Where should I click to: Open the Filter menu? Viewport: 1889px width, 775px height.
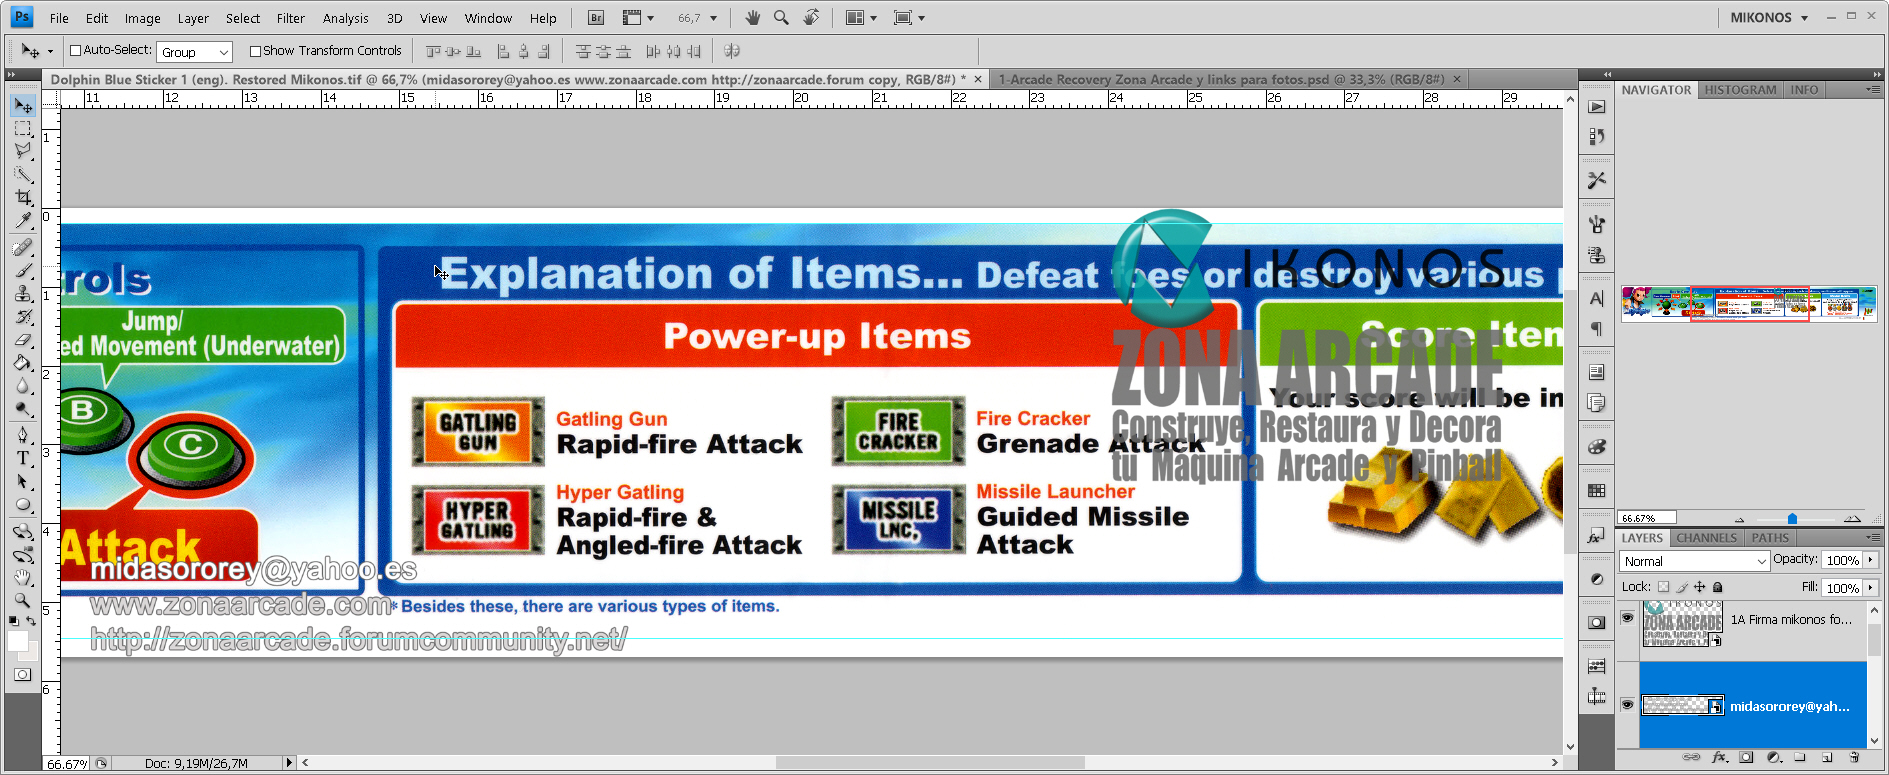tap(291, 18)
